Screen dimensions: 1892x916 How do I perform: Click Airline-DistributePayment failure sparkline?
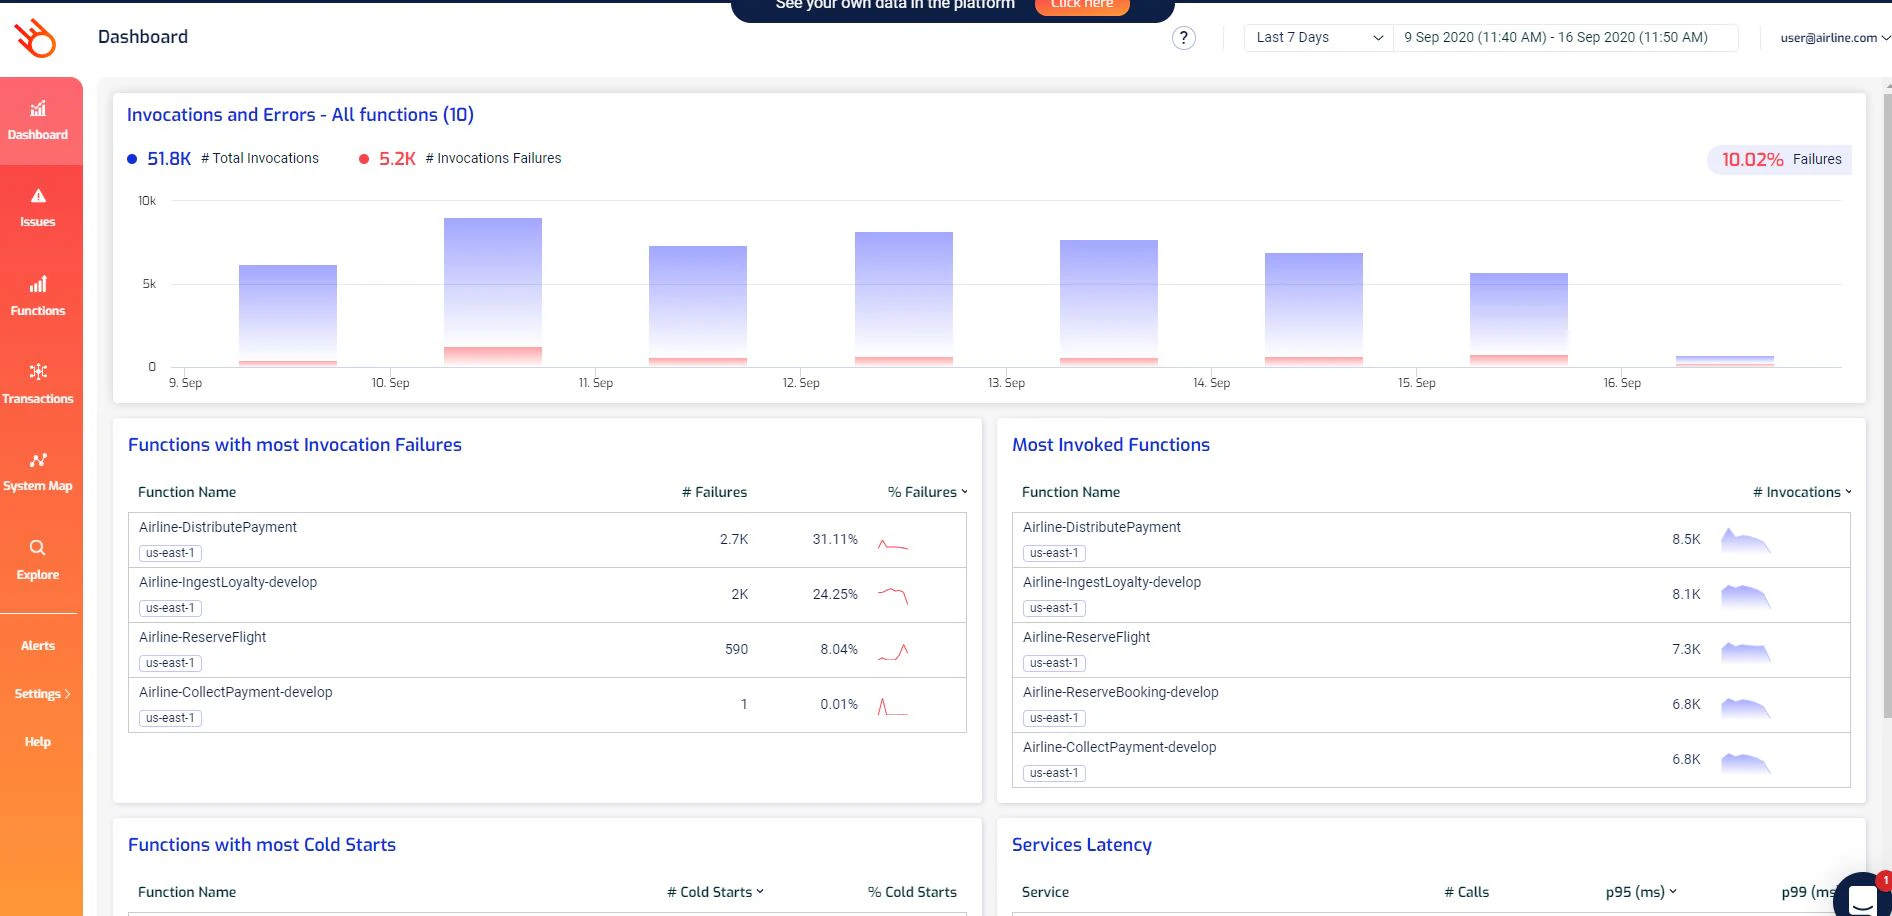(893, 544)
